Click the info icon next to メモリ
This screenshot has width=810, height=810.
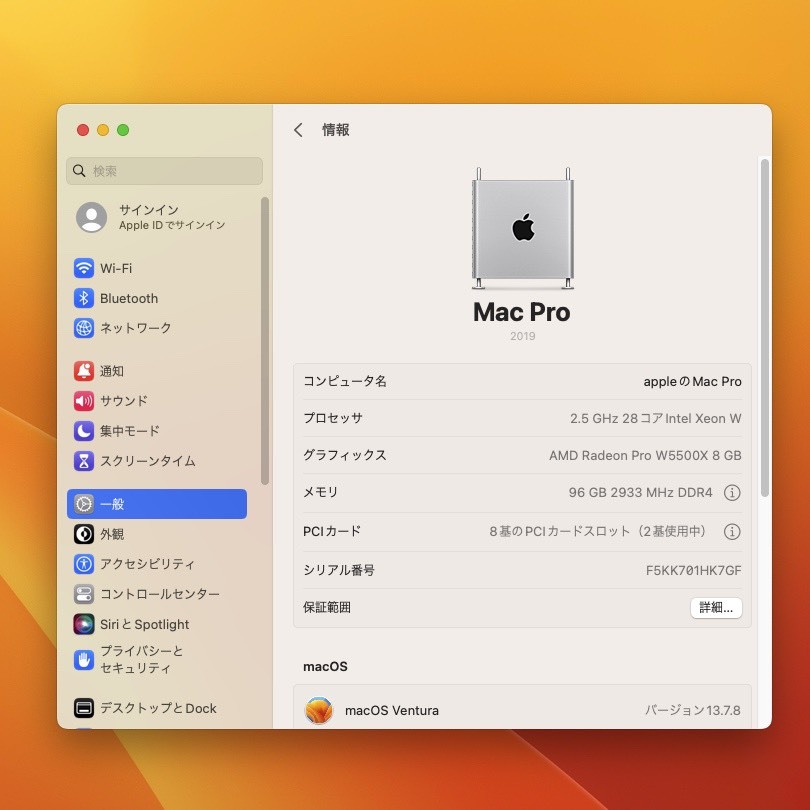tap(732, 493)
